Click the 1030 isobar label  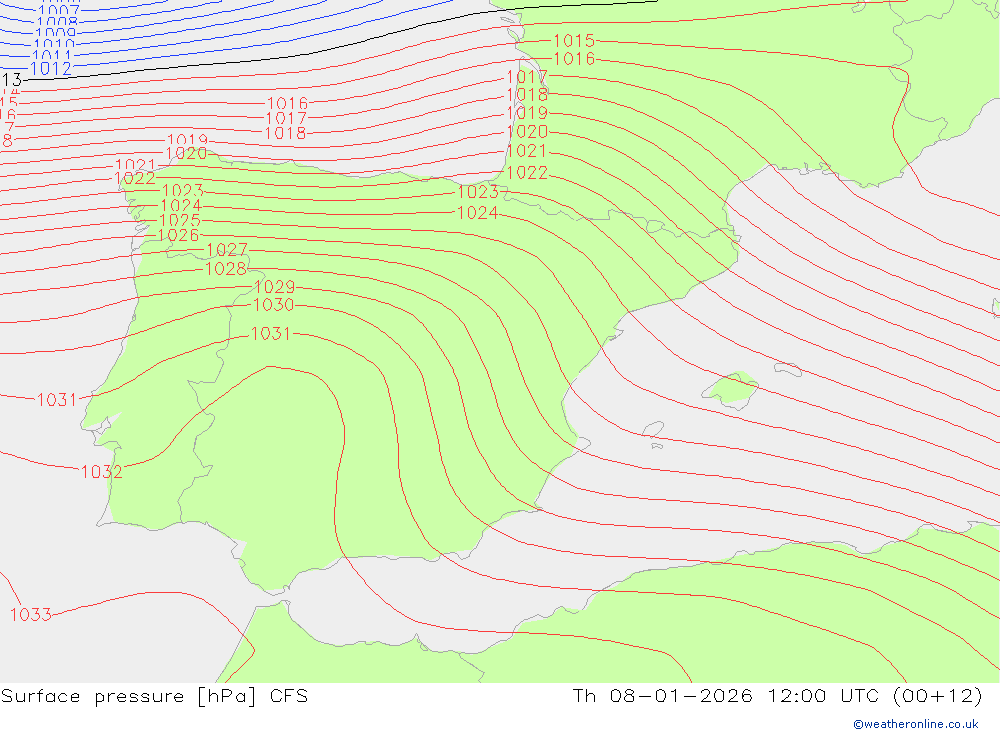pos(274,305)
